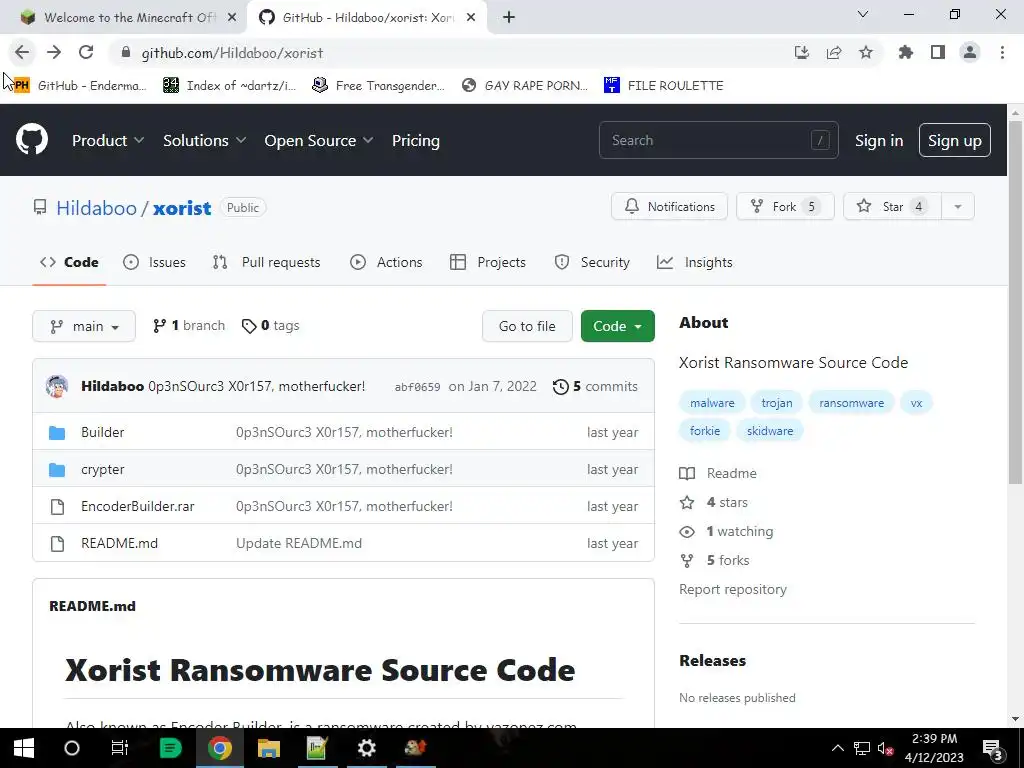
Task: Show hidden tray icons with the caret
Action: pos(837,748)
